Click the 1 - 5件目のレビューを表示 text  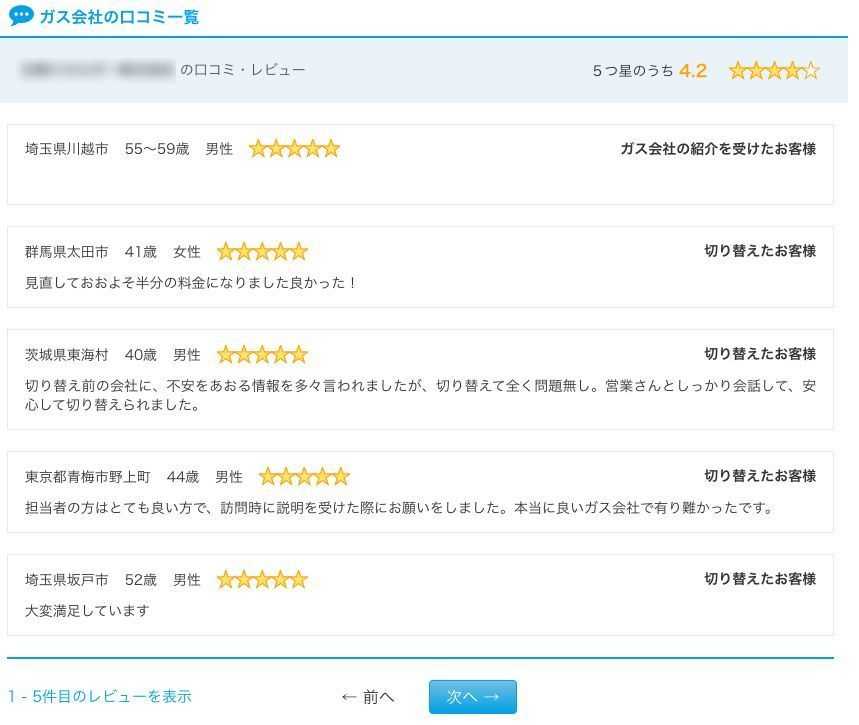point(100,696)
